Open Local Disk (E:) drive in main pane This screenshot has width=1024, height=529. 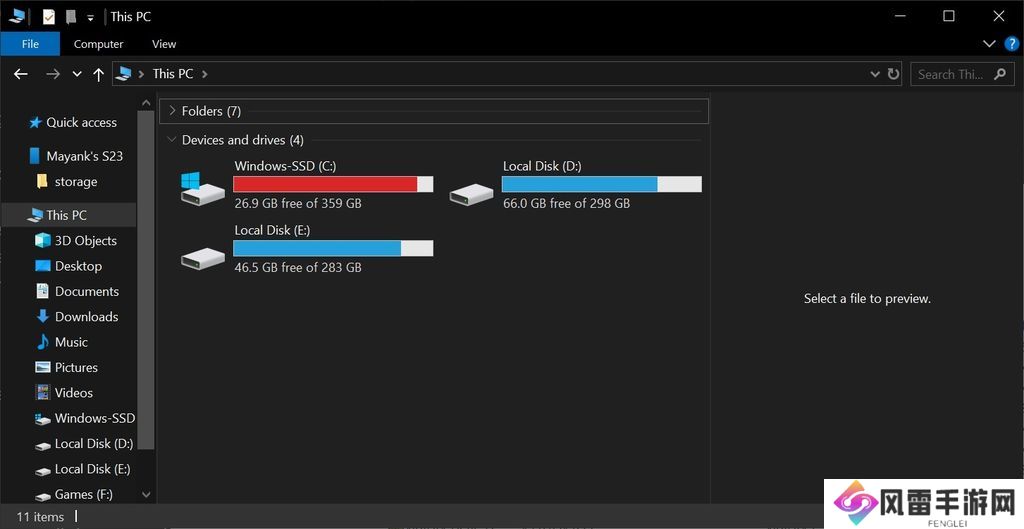(202, 256)
